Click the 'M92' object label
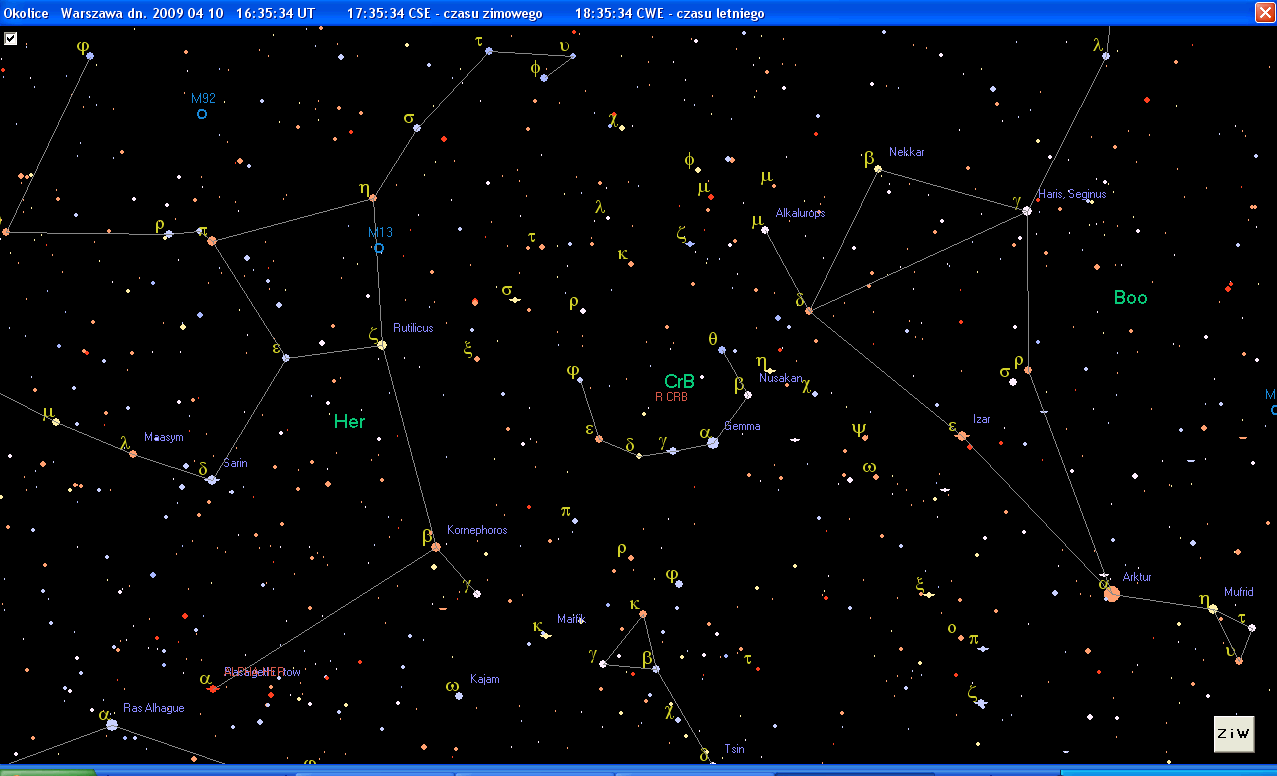The height and width of the screenshot is (776, 1277). click(x=203, y=98)
